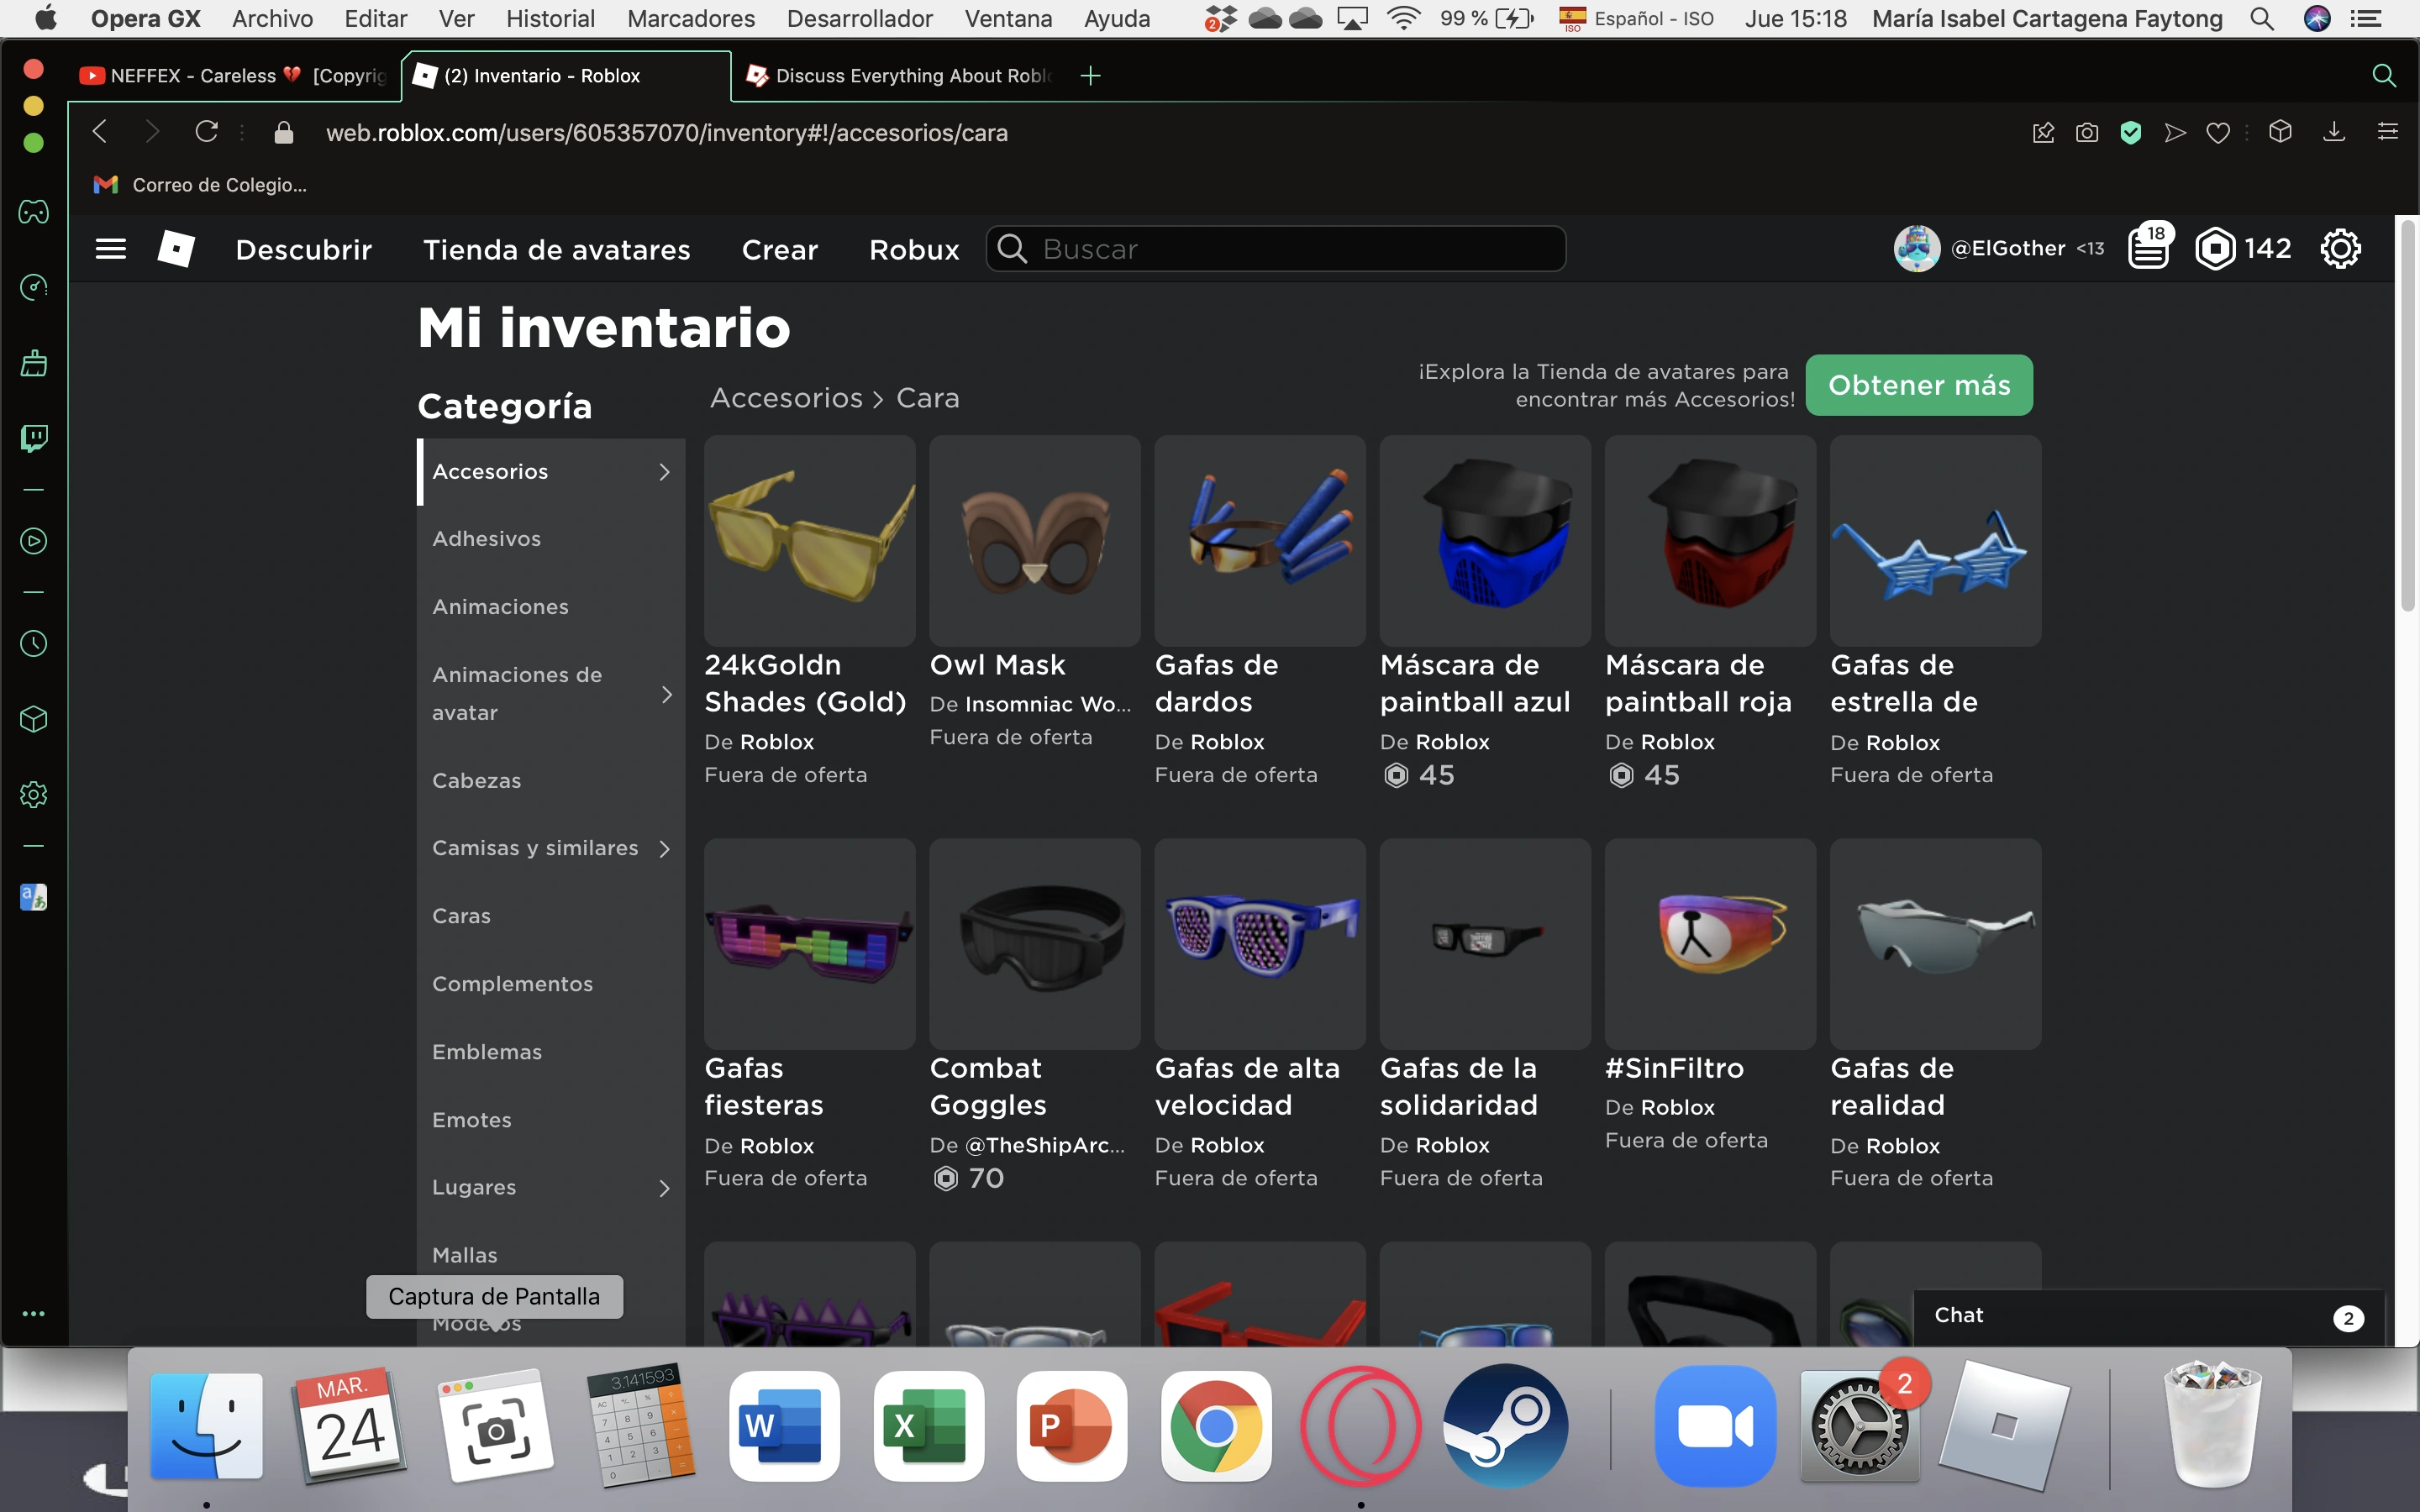
Task: Reload the current page
Action: tap(206, 132)
